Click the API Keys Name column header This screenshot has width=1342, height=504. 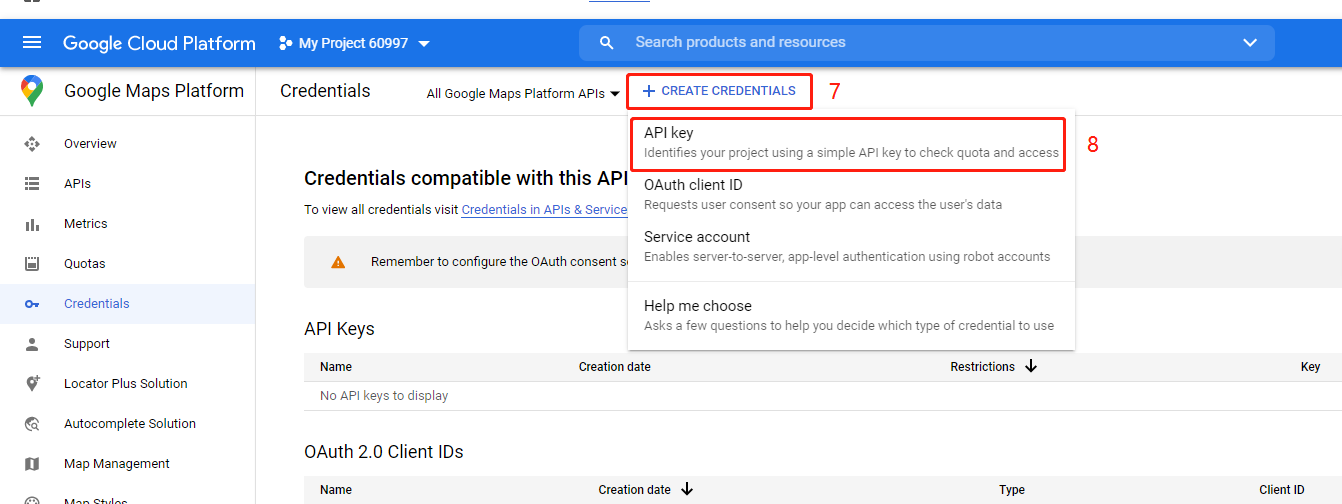(336, 367)
